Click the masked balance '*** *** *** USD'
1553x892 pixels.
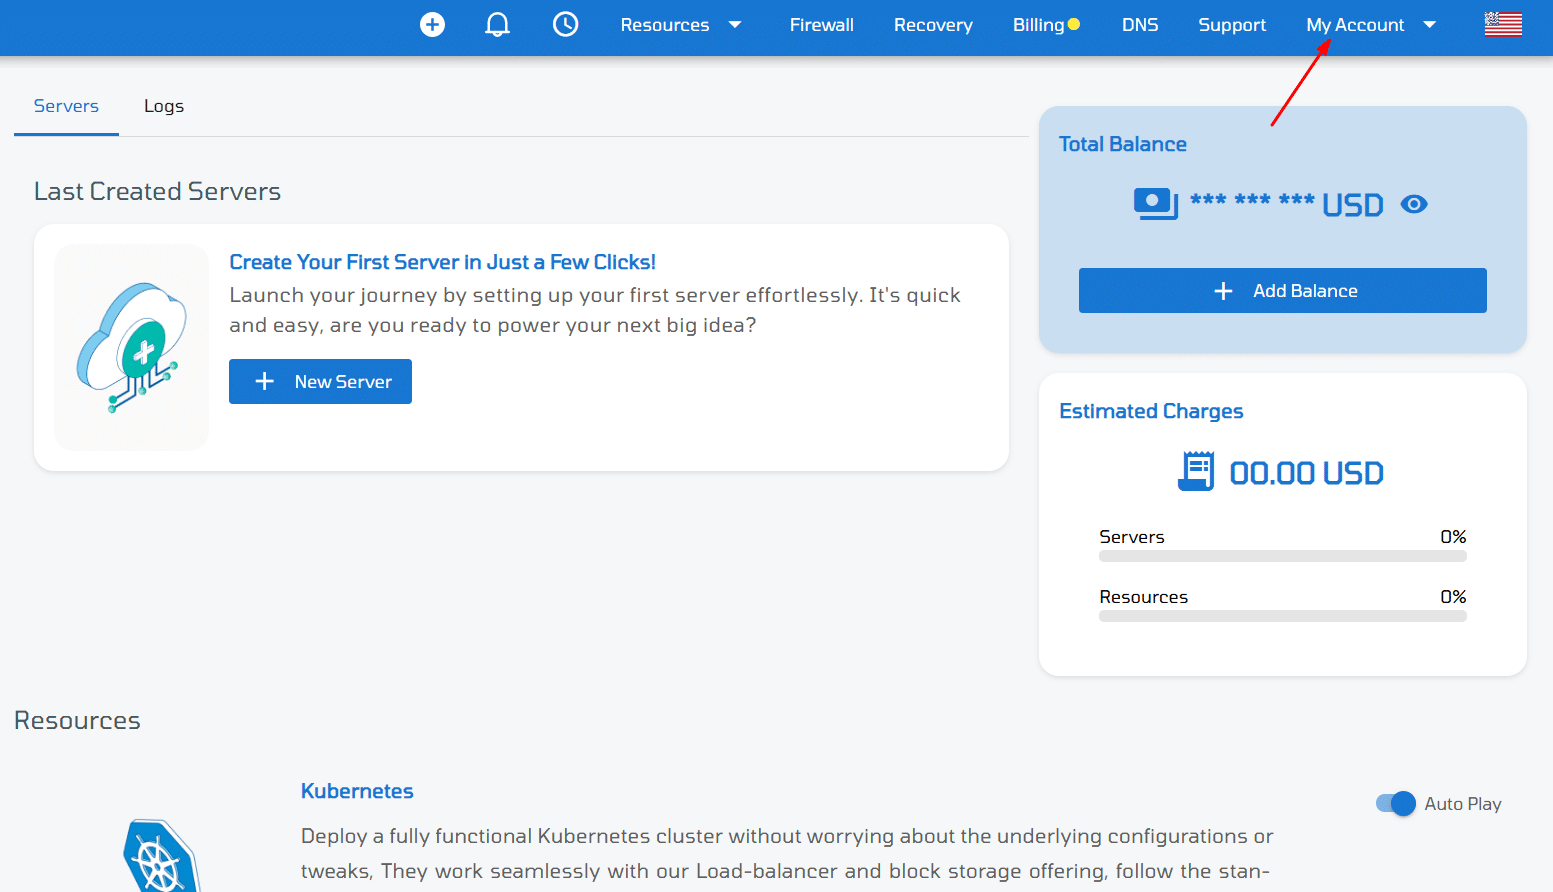click(1287, 205)
